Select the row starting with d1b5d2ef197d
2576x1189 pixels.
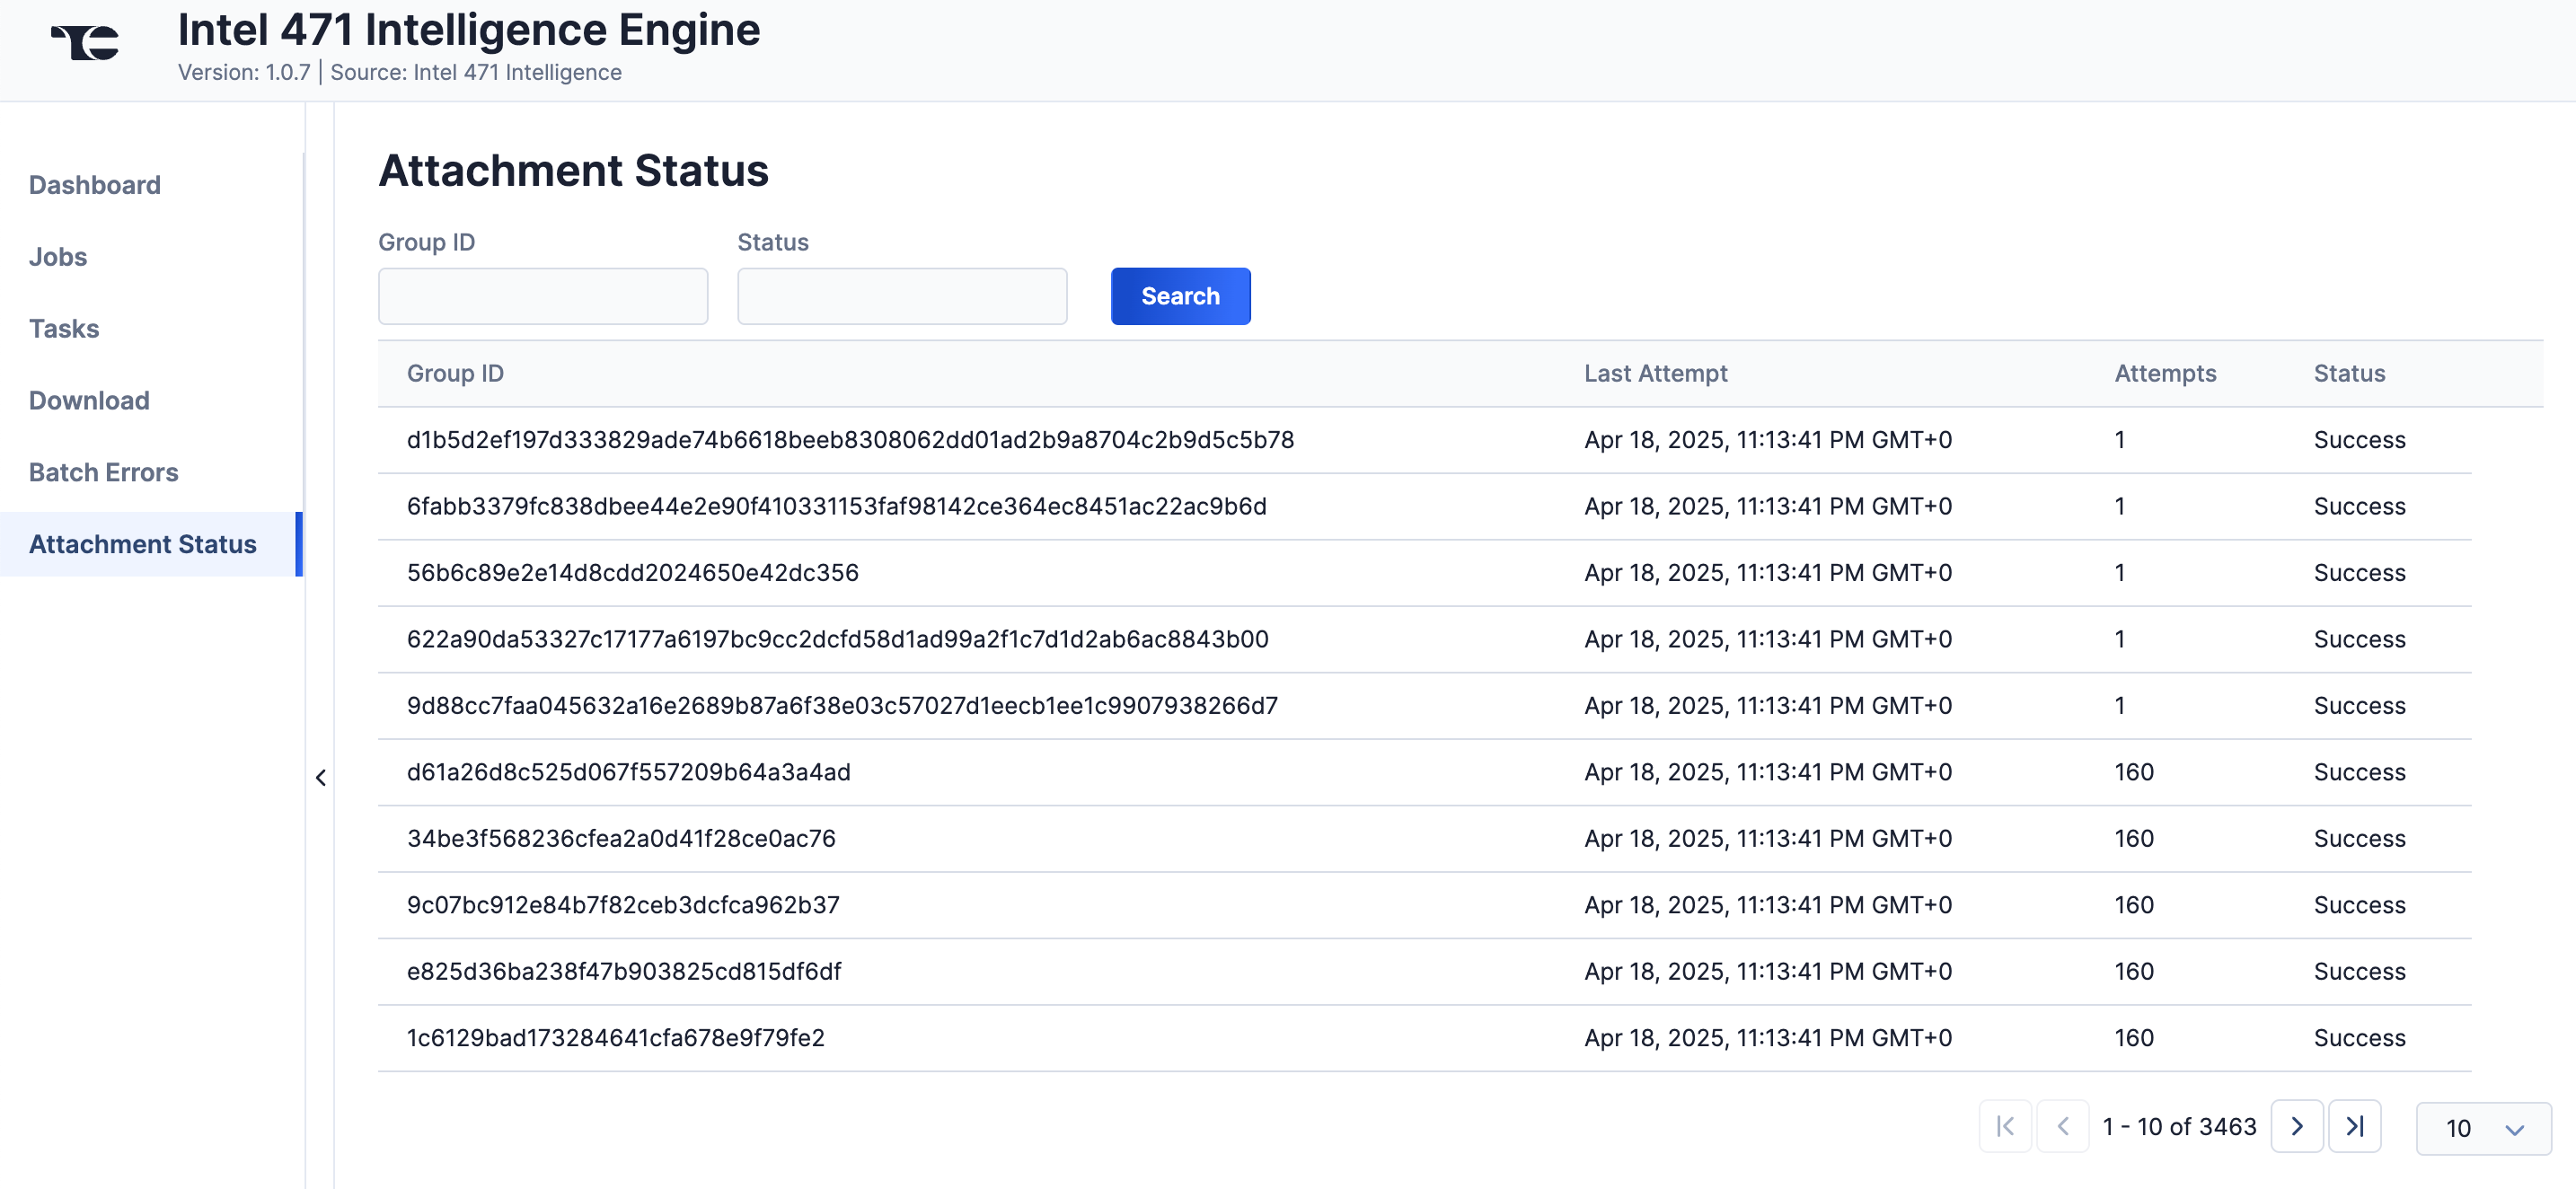pyautogui.click(x=850, y=440)
